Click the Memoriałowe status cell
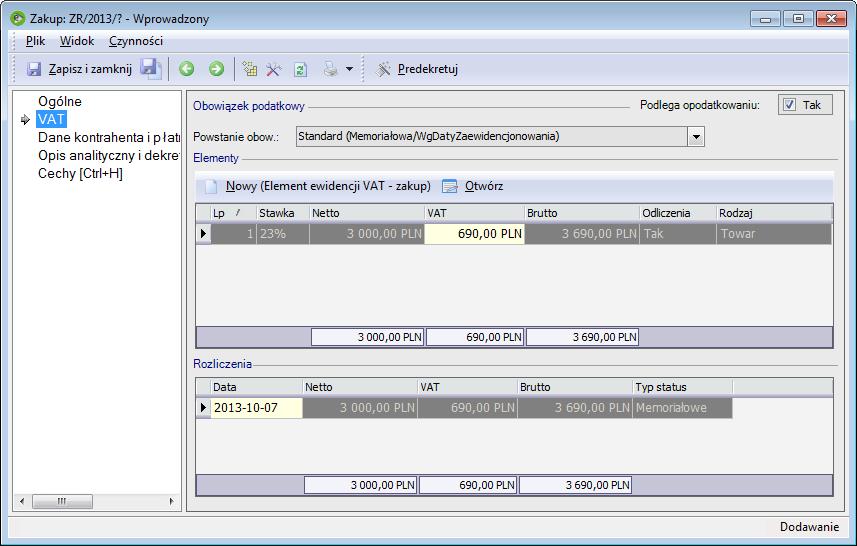Screen dimensions: 857x546 [x=682, y=408]
